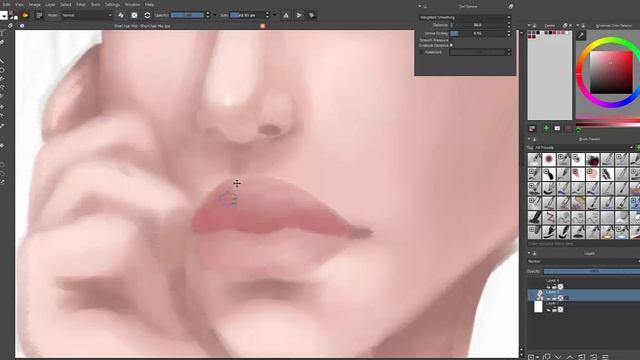Screen dimensions: 640x360
Task: Toggle eraser mode icon in toolbar
Action: [121, 16]
